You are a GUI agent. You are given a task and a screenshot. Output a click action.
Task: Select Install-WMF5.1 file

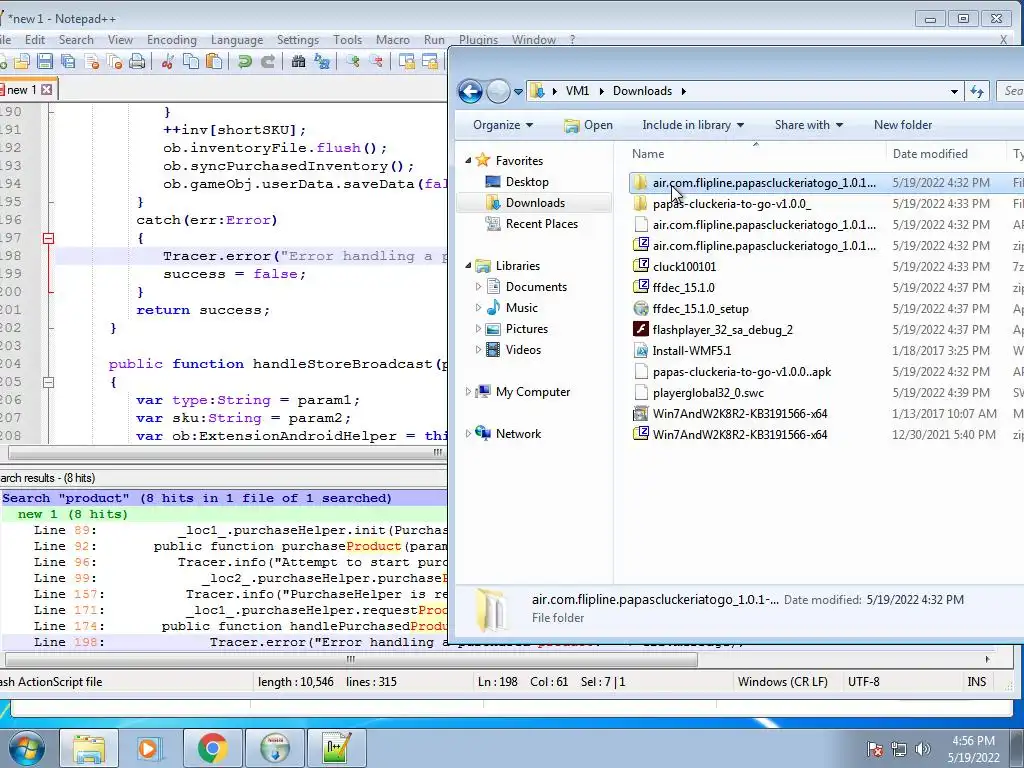[x=692, y=351]
